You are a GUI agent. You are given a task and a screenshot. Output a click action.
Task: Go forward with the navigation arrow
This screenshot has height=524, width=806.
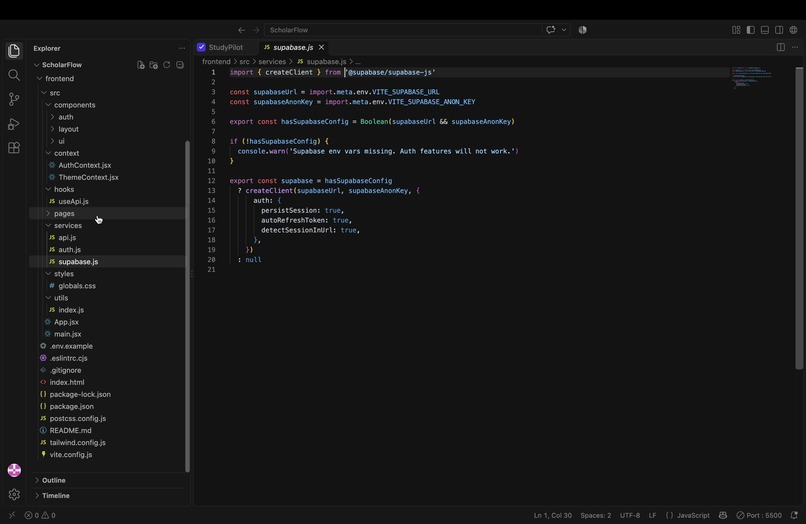[x=255, y=30]
